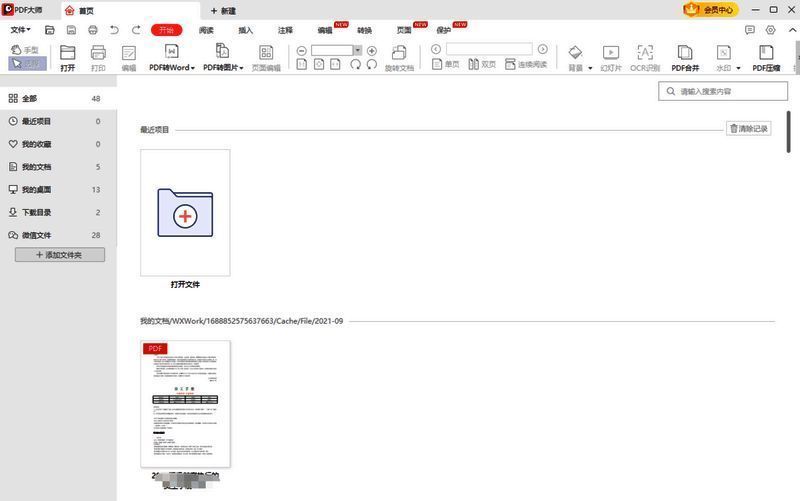Click the settings gear icon

tap(770, 30)
